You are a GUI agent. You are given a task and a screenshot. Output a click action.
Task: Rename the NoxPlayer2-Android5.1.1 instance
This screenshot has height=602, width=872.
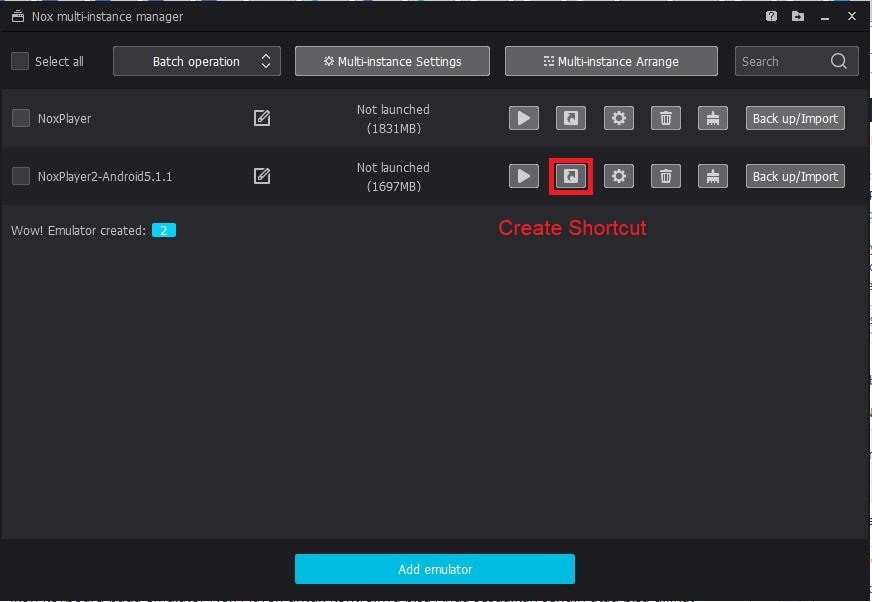click(262, 176)
